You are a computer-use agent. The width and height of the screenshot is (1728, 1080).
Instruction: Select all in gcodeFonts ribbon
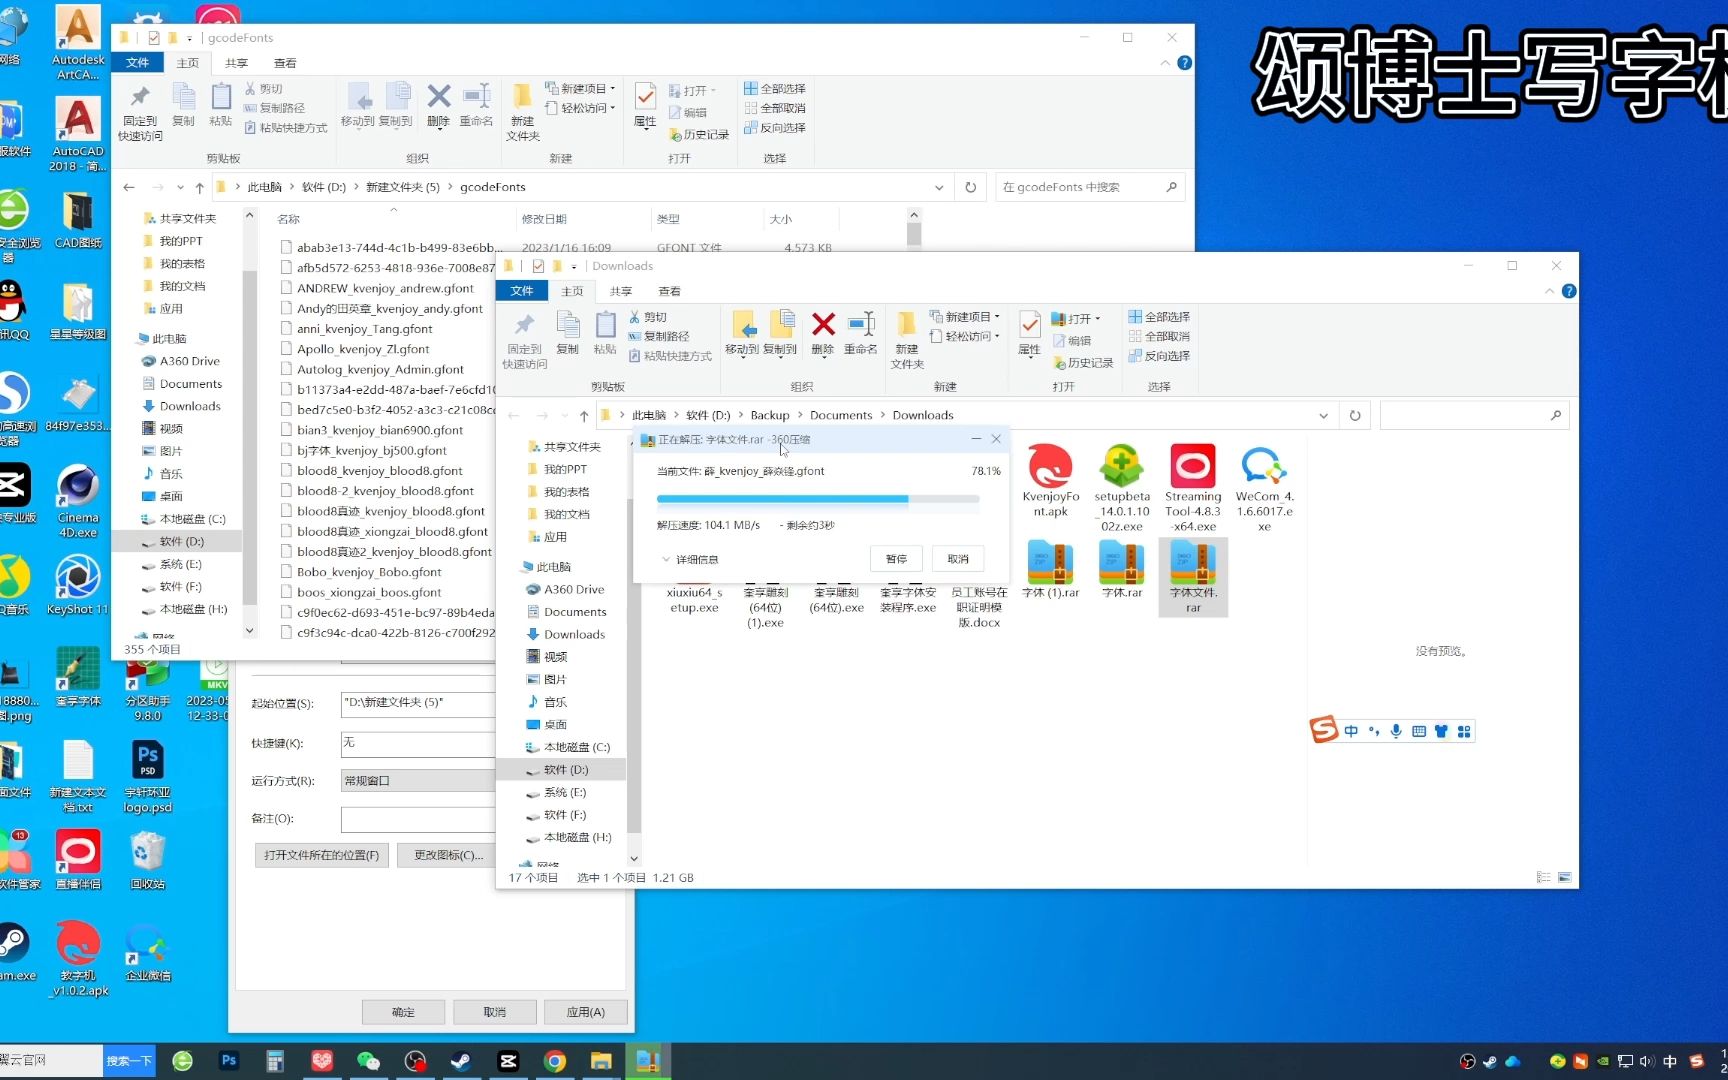(x=775, y=88)
